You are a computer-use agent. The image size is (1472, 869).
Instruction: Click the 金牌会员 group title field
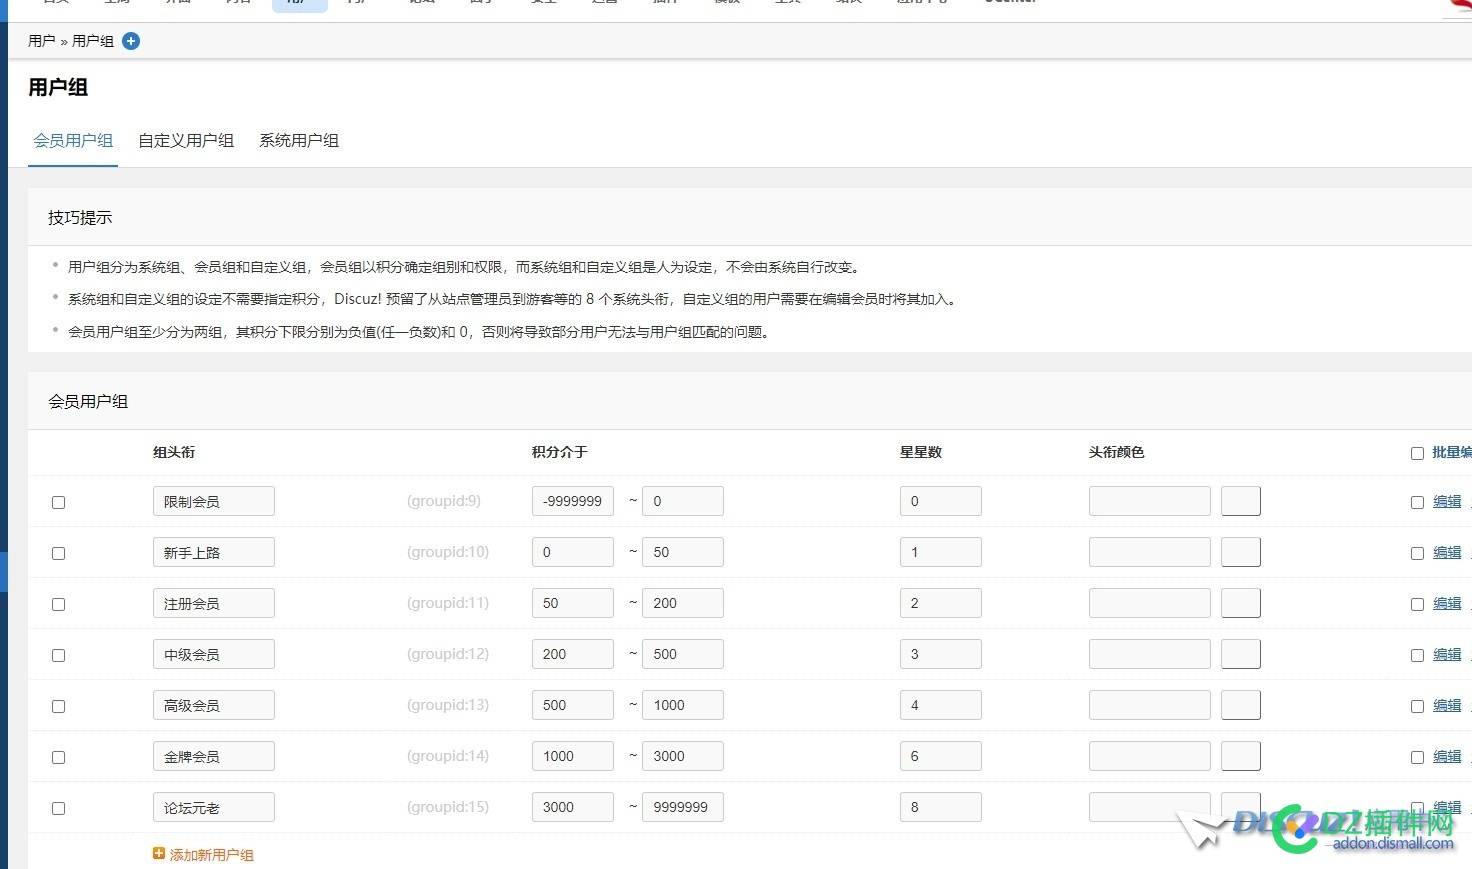[x=214, y=756]
